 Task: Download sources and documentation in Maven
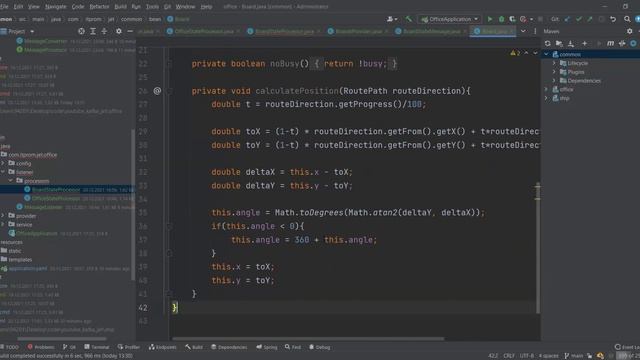click(x=571, y=43)
